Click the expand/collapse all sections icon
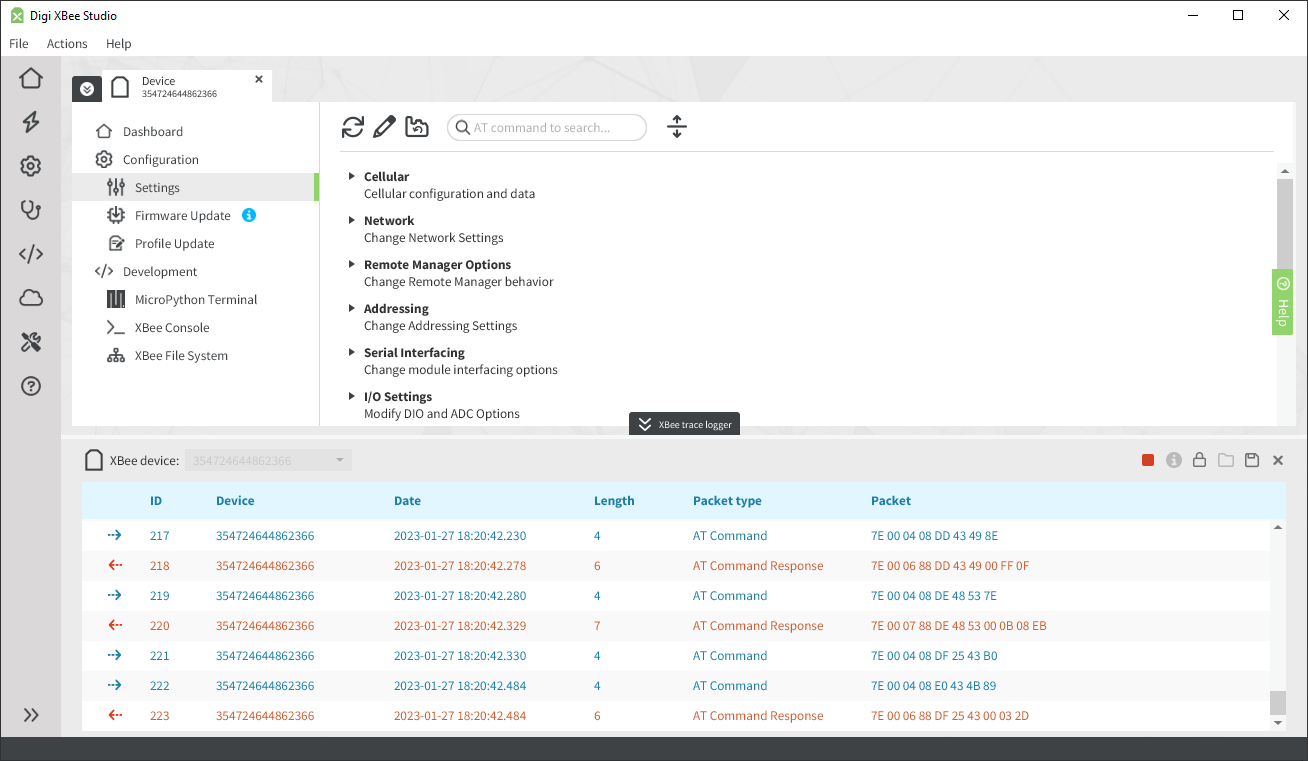This screenshot has width=1308, height=761. point(677,127)
